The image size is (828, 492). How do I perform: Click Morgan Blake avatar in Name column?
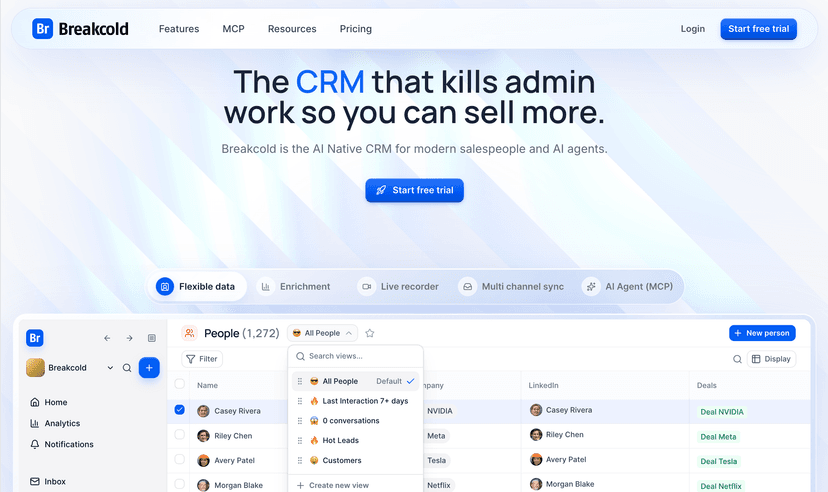[203, 485]
